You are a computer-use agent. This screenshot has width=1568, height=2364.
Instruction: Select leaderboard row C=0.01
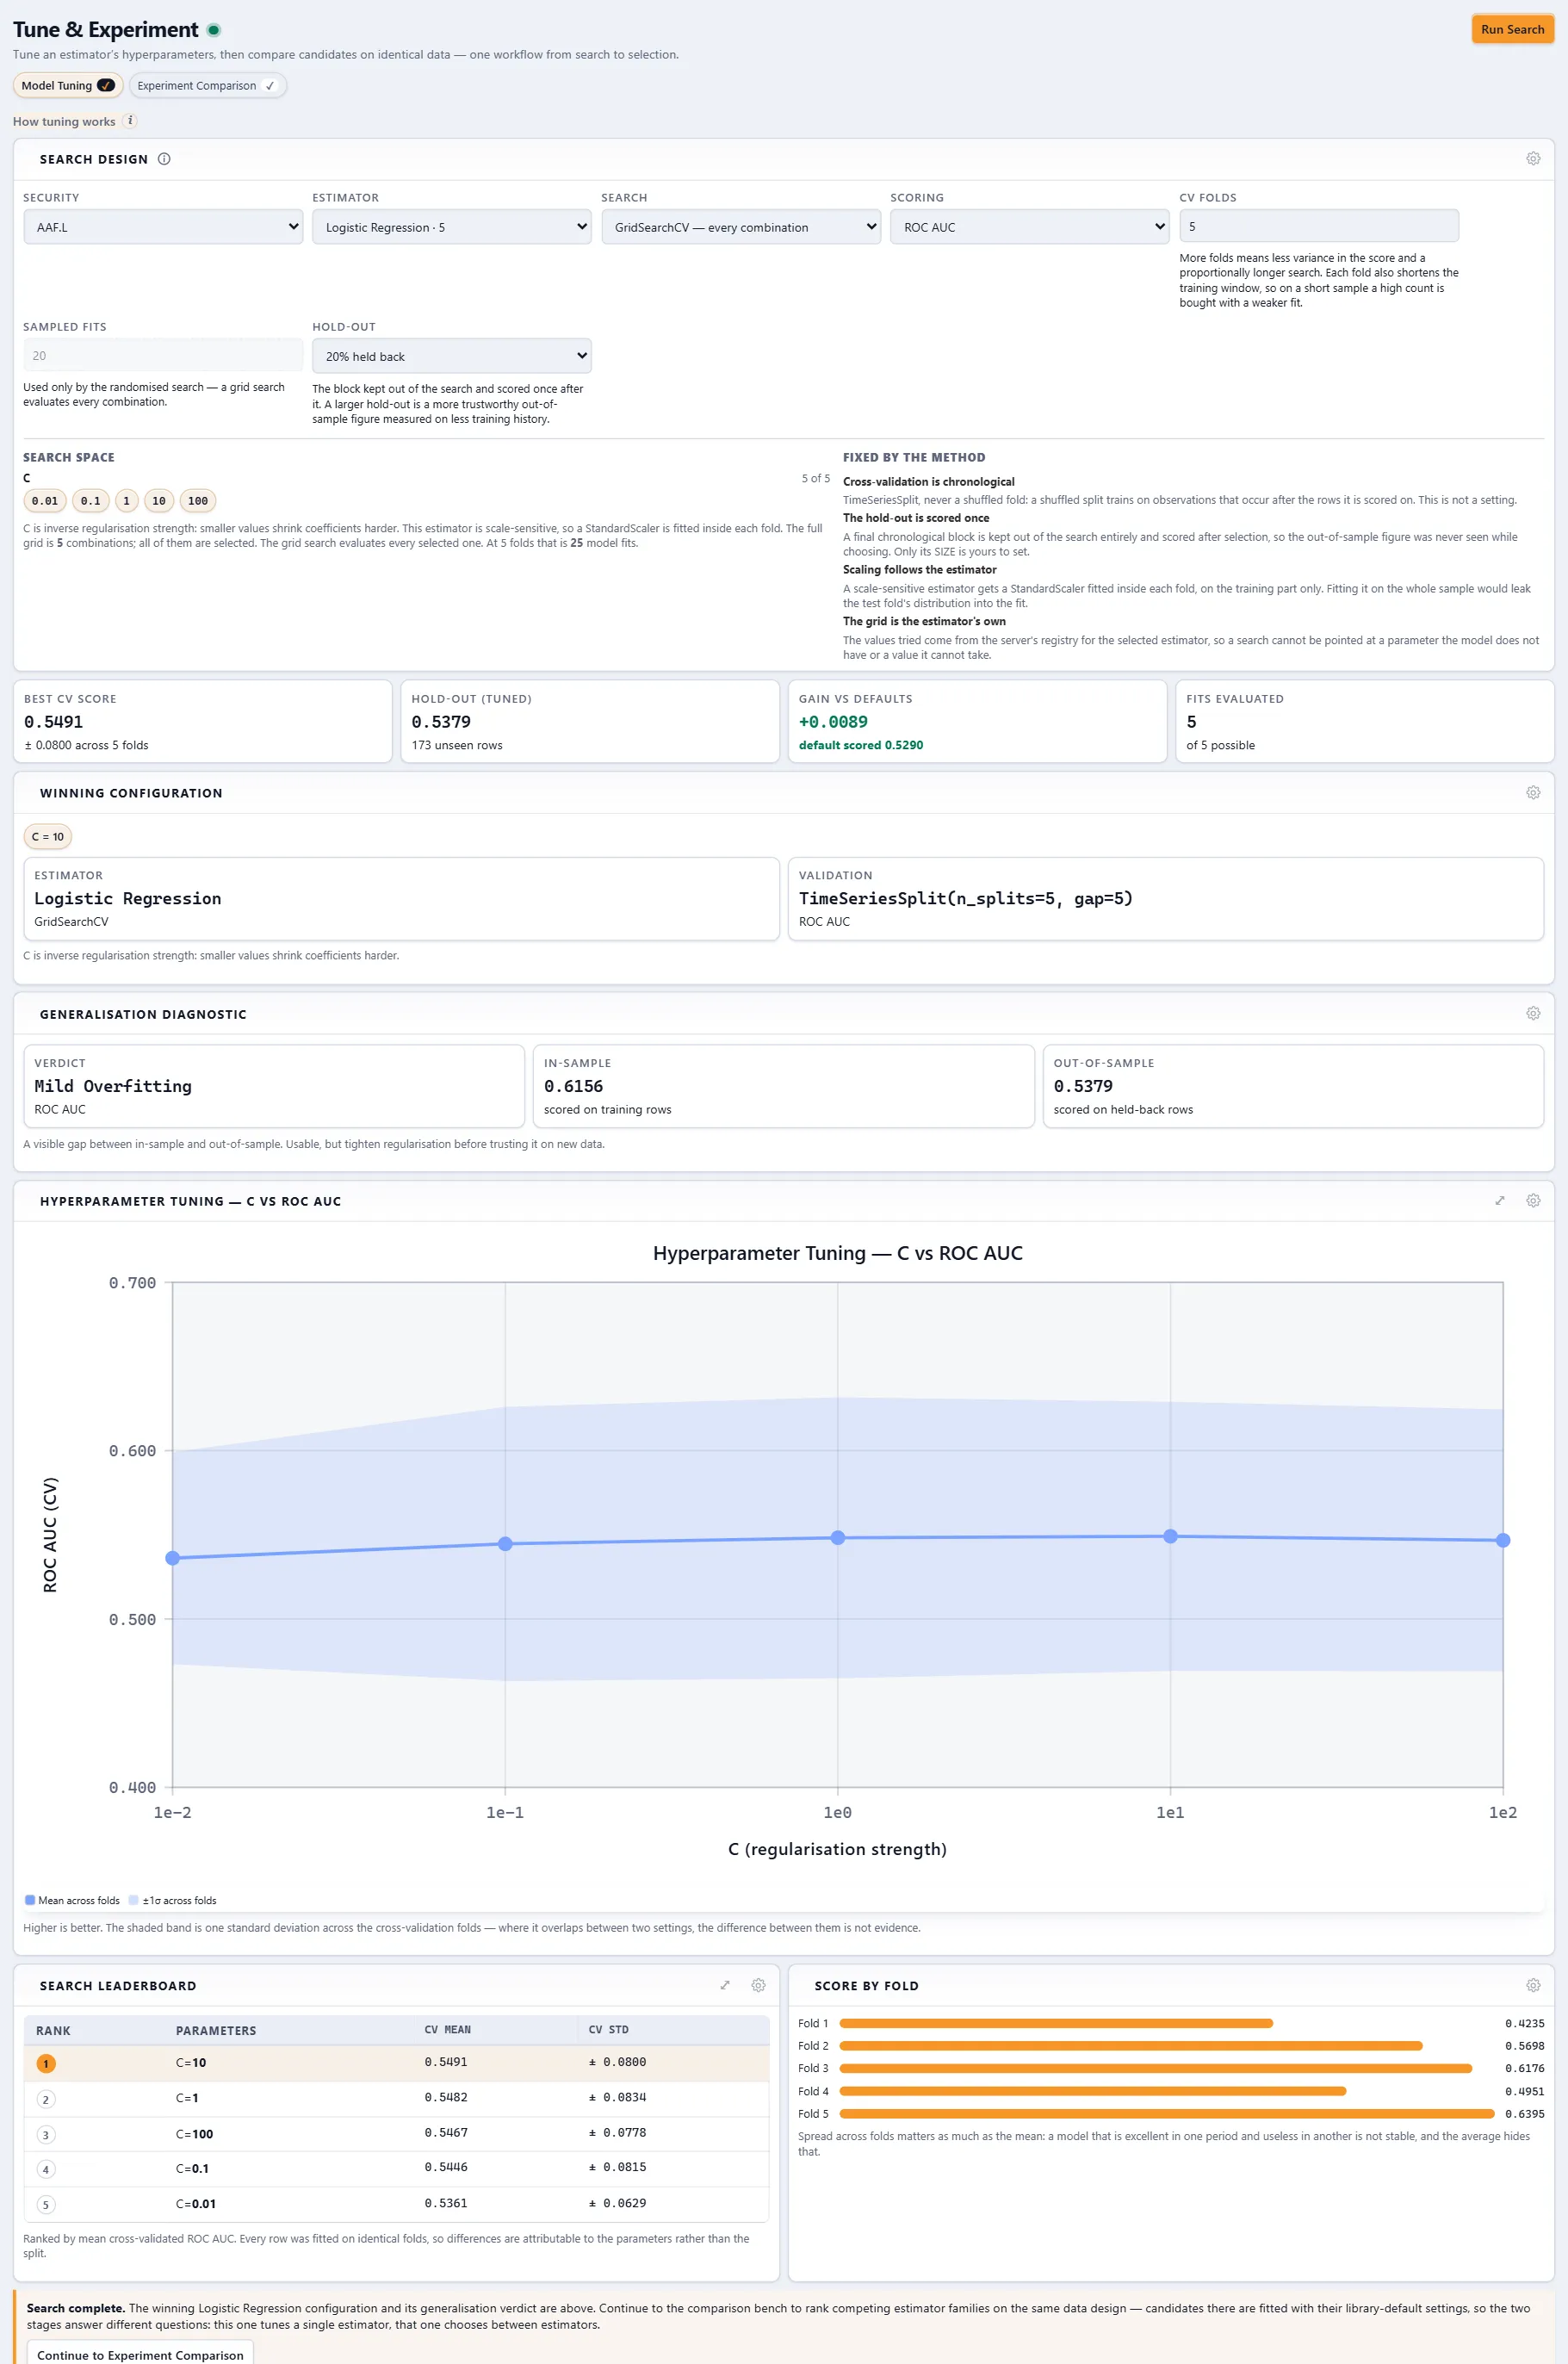[x=396, y=2203]
